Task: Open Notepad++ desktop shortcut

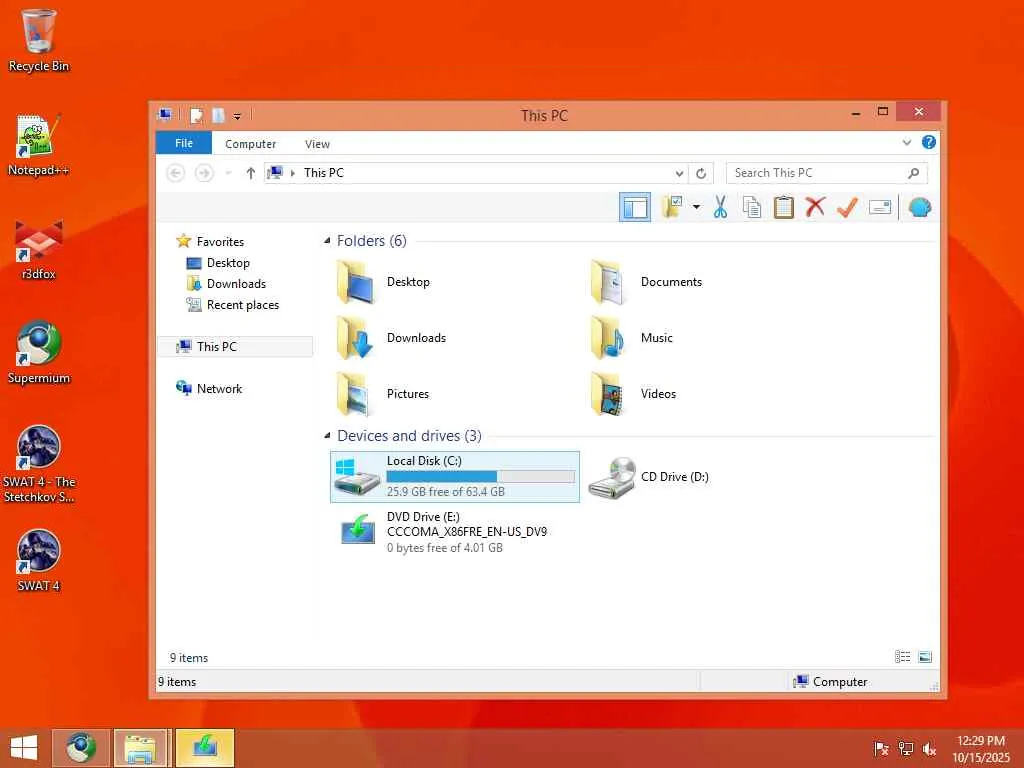Action: tap(39, 146)
